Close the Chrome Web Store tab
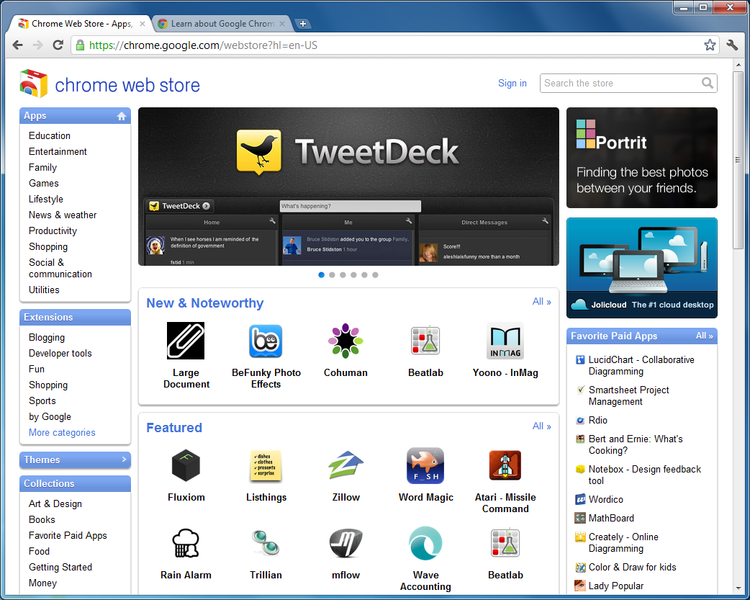 click(142, 23)
